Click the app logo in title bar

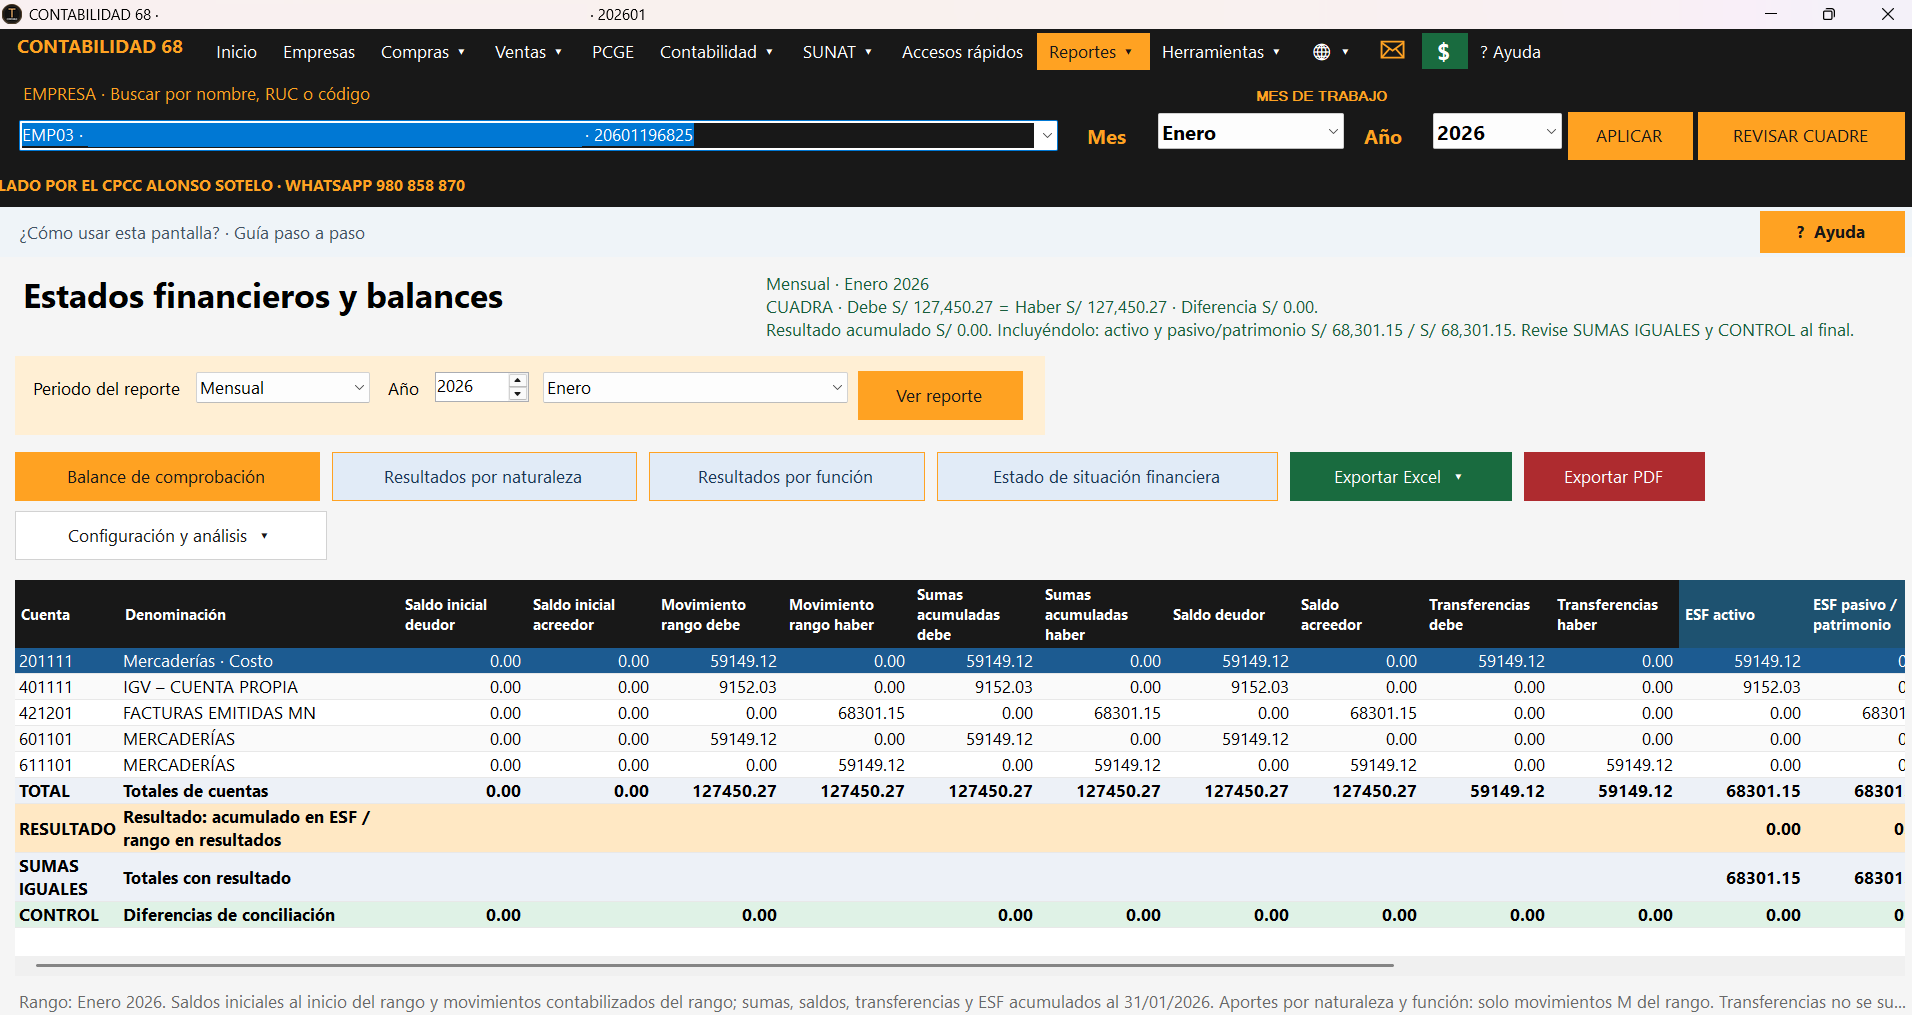(x=12, y=14)
